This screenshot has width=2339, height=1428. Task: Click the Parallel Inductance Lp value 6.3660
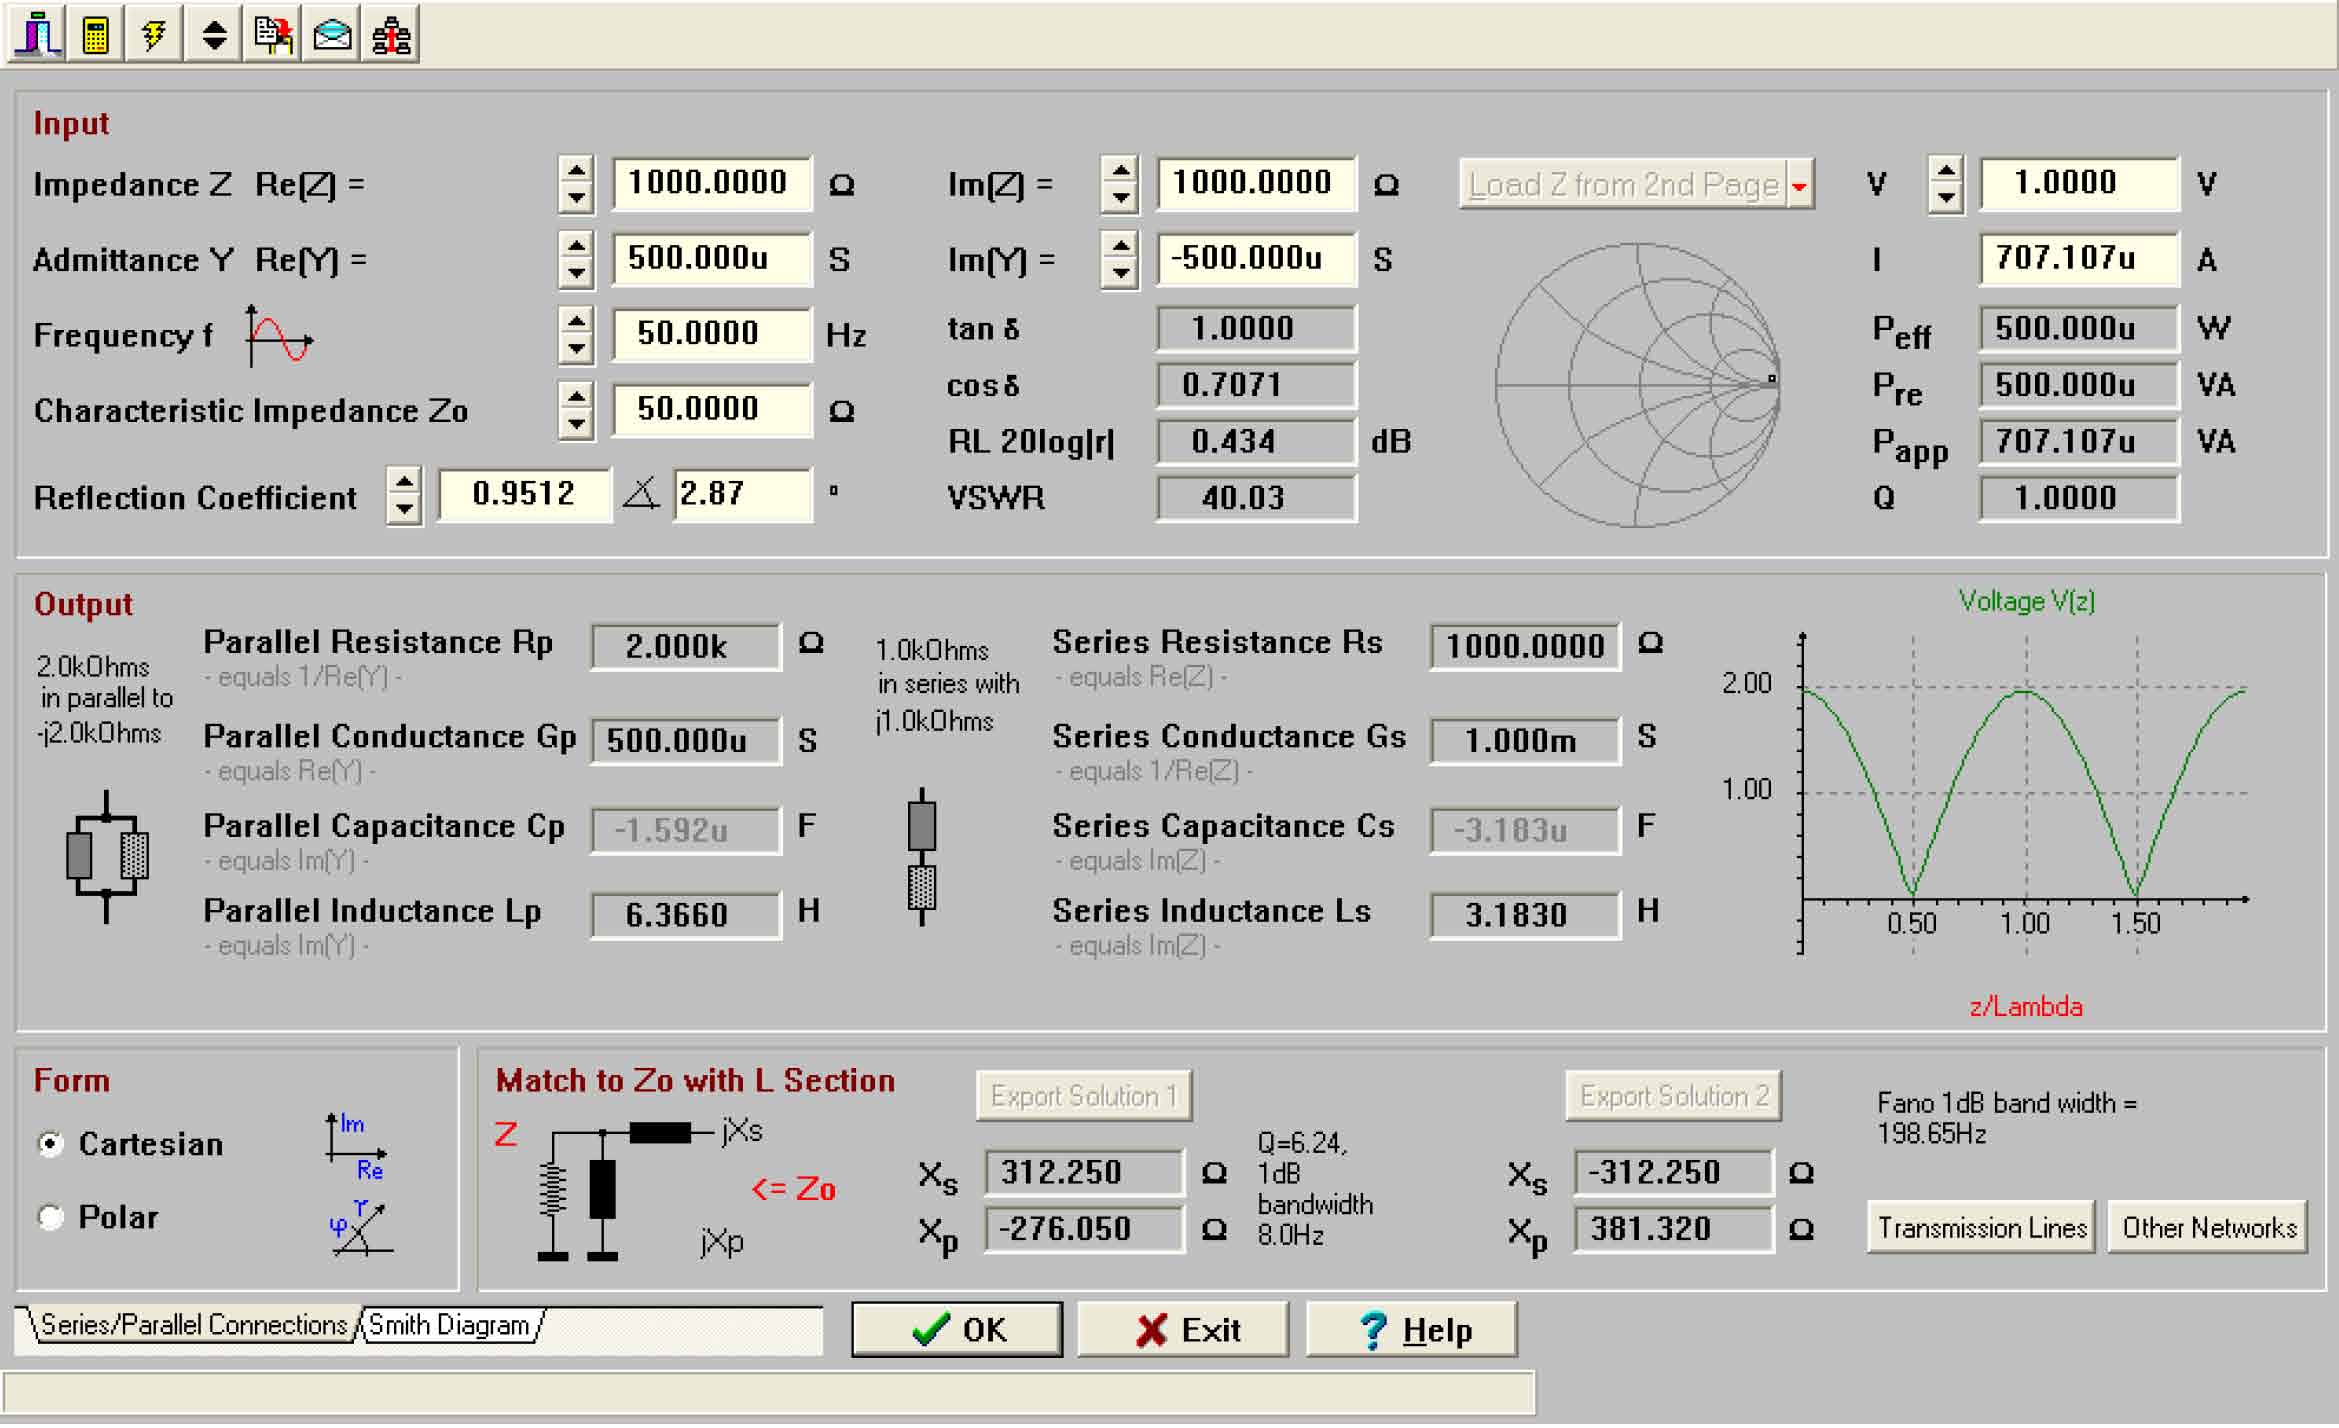pyautogui.click(x=686, y=916)
